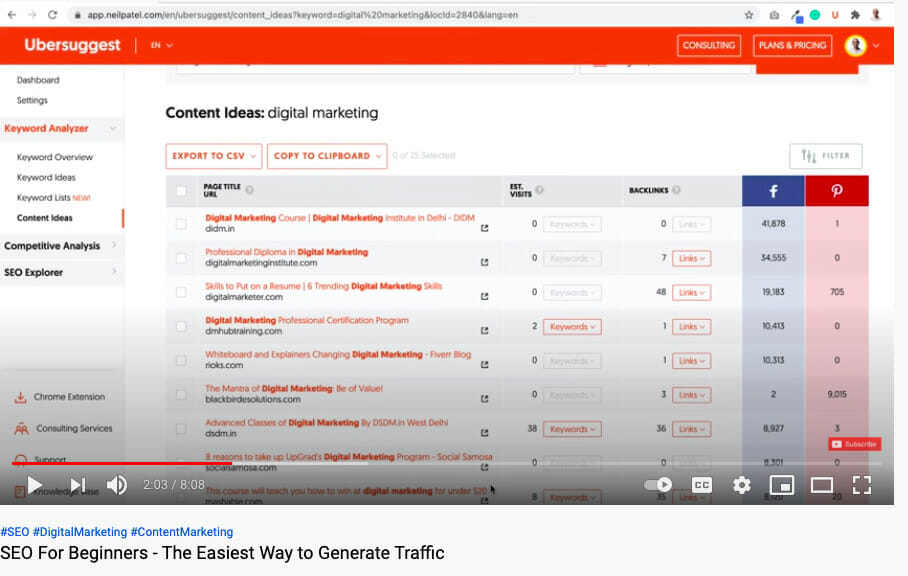The width and height of the screenshot is (908, 576).
Task: Open external link for rioks.com row
Action: (484, 365)
